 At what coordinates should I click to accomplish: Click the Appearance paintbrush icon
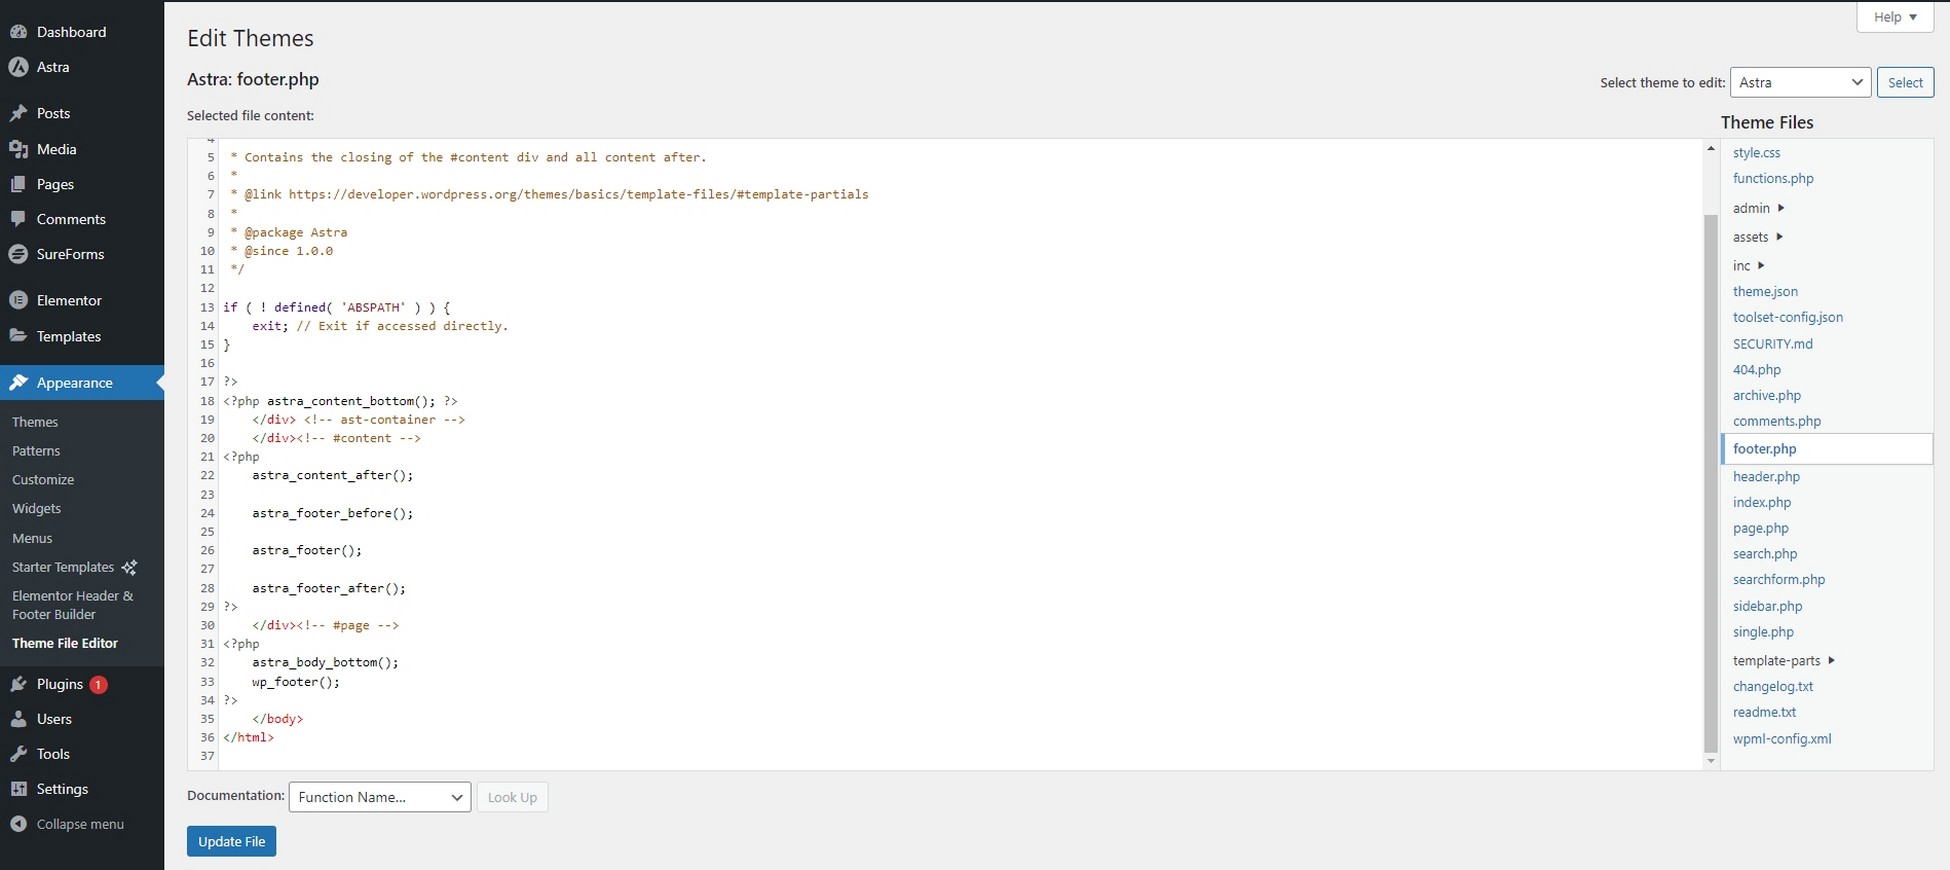pos(18,383)
